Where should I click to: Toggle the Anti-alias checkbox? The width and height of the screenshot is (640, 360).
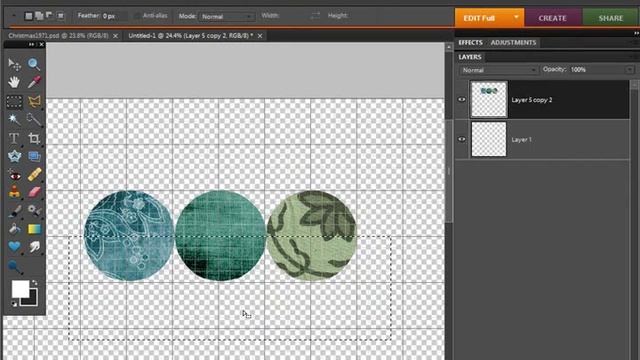(x=136, y=16)
